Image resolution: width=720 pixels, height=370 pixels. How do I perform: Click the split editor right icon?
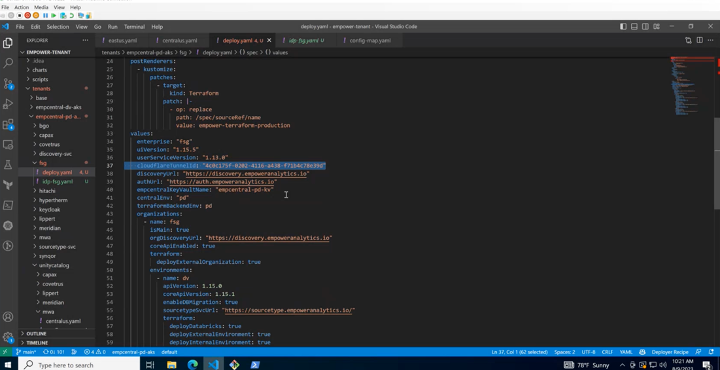[x=699, y=40]
